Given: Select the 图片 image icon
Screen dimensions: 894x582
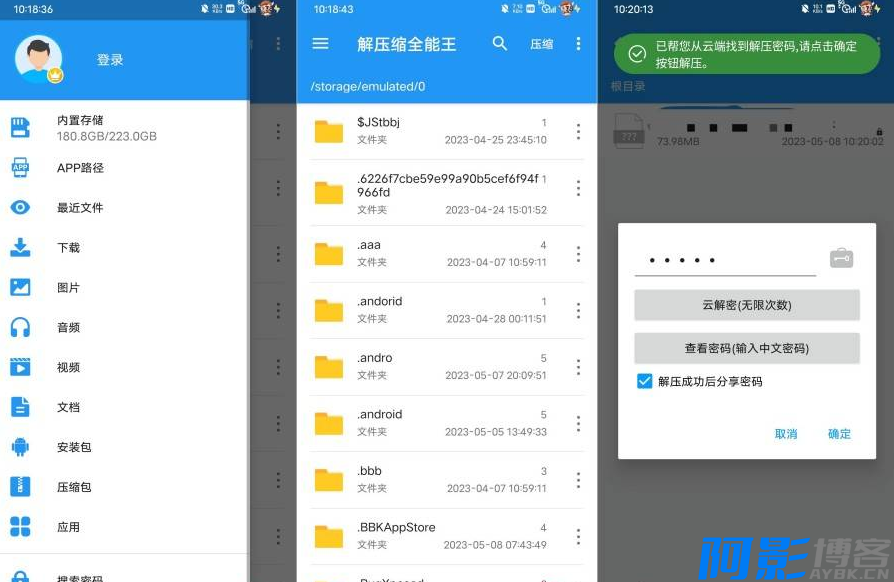Looking at the screenshot, I should pyautogui.click(x=21, y=287).
